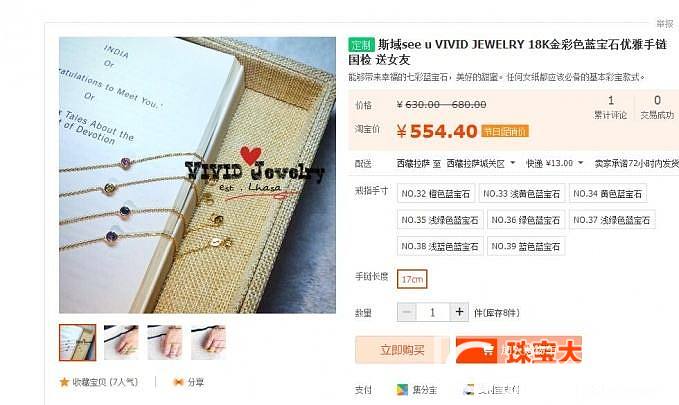Screen dimensions: 679x405
Task: Click the green 定制 badge
Action: point(361,45)
